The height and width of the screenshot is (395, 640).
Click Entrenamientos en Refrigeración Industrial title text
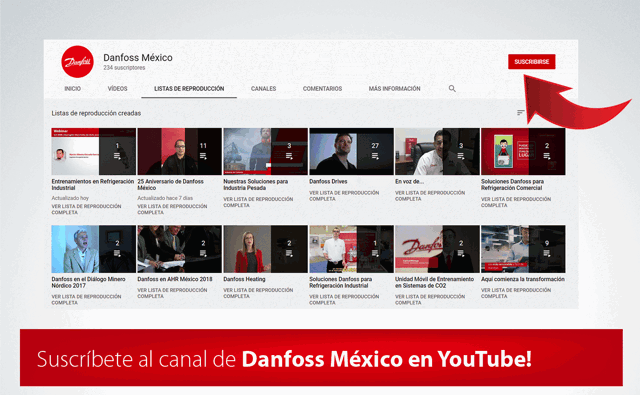(x=93, y=184)
